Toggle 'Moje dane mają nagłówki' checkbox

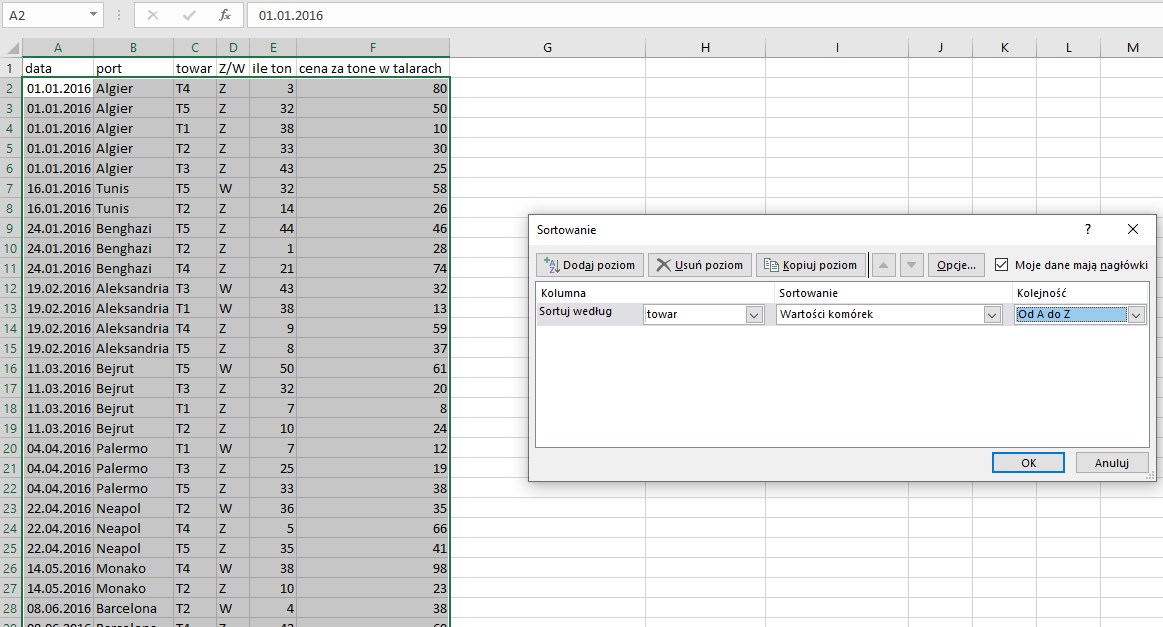(1001, 265)
